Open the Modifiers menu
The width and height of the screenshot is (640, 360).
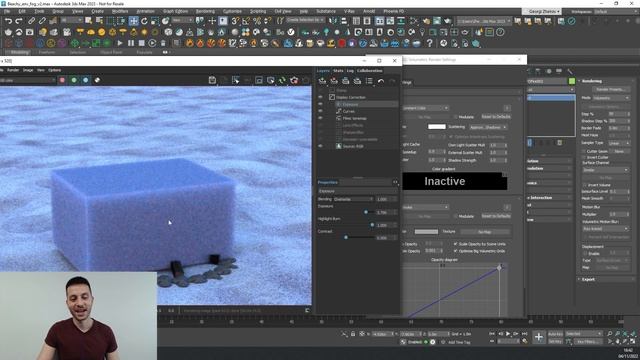pos(120,11)
